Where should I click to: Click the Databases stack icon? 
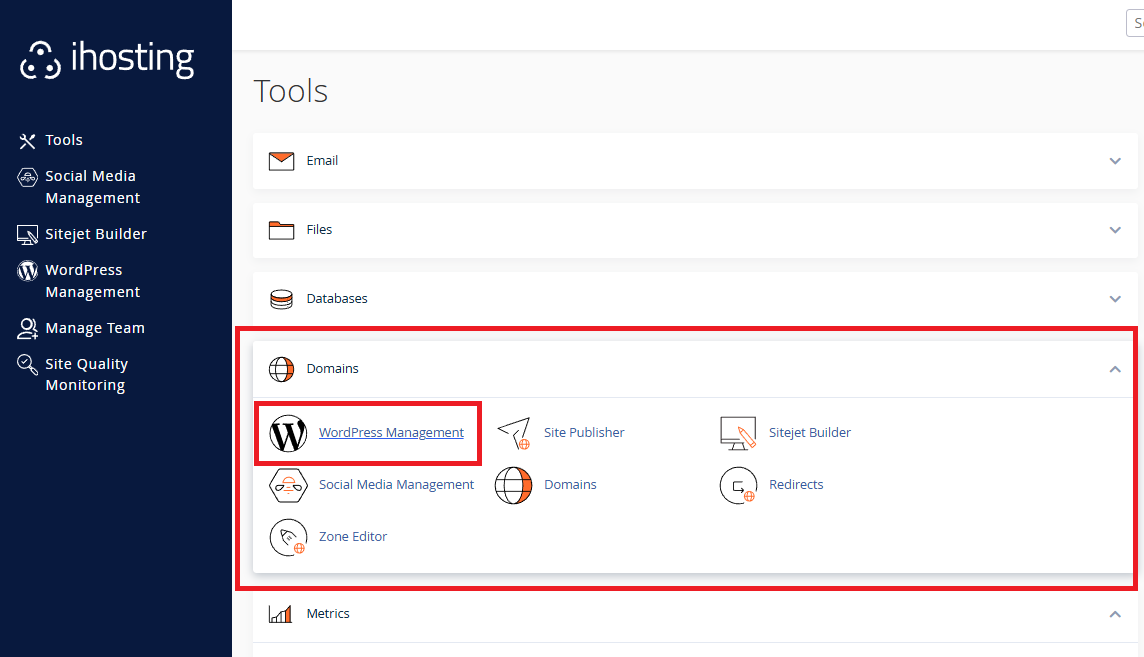pyautogui.click(x=282, y=299)
